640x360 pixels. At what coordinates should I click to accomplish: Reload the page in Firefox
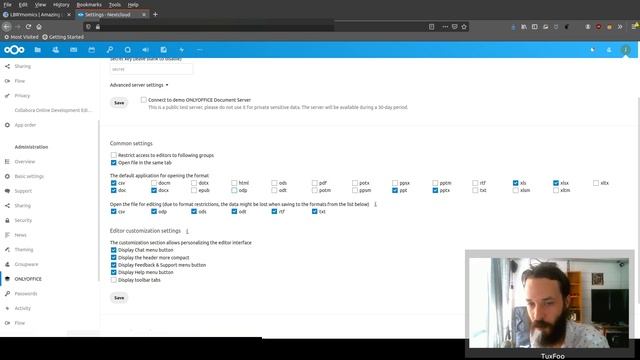[x=28, y=27]
